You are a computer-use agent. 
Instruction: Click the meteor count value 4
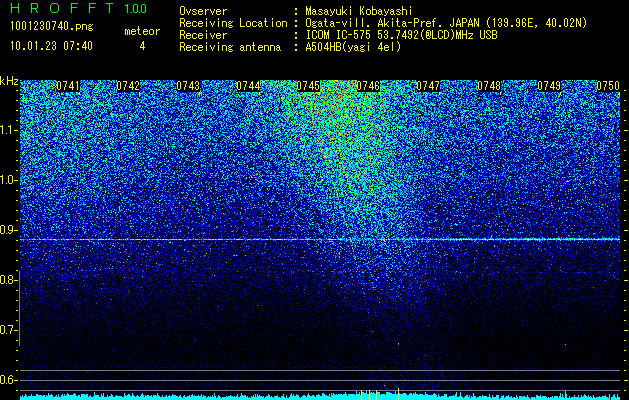click(x=142, y=46)
